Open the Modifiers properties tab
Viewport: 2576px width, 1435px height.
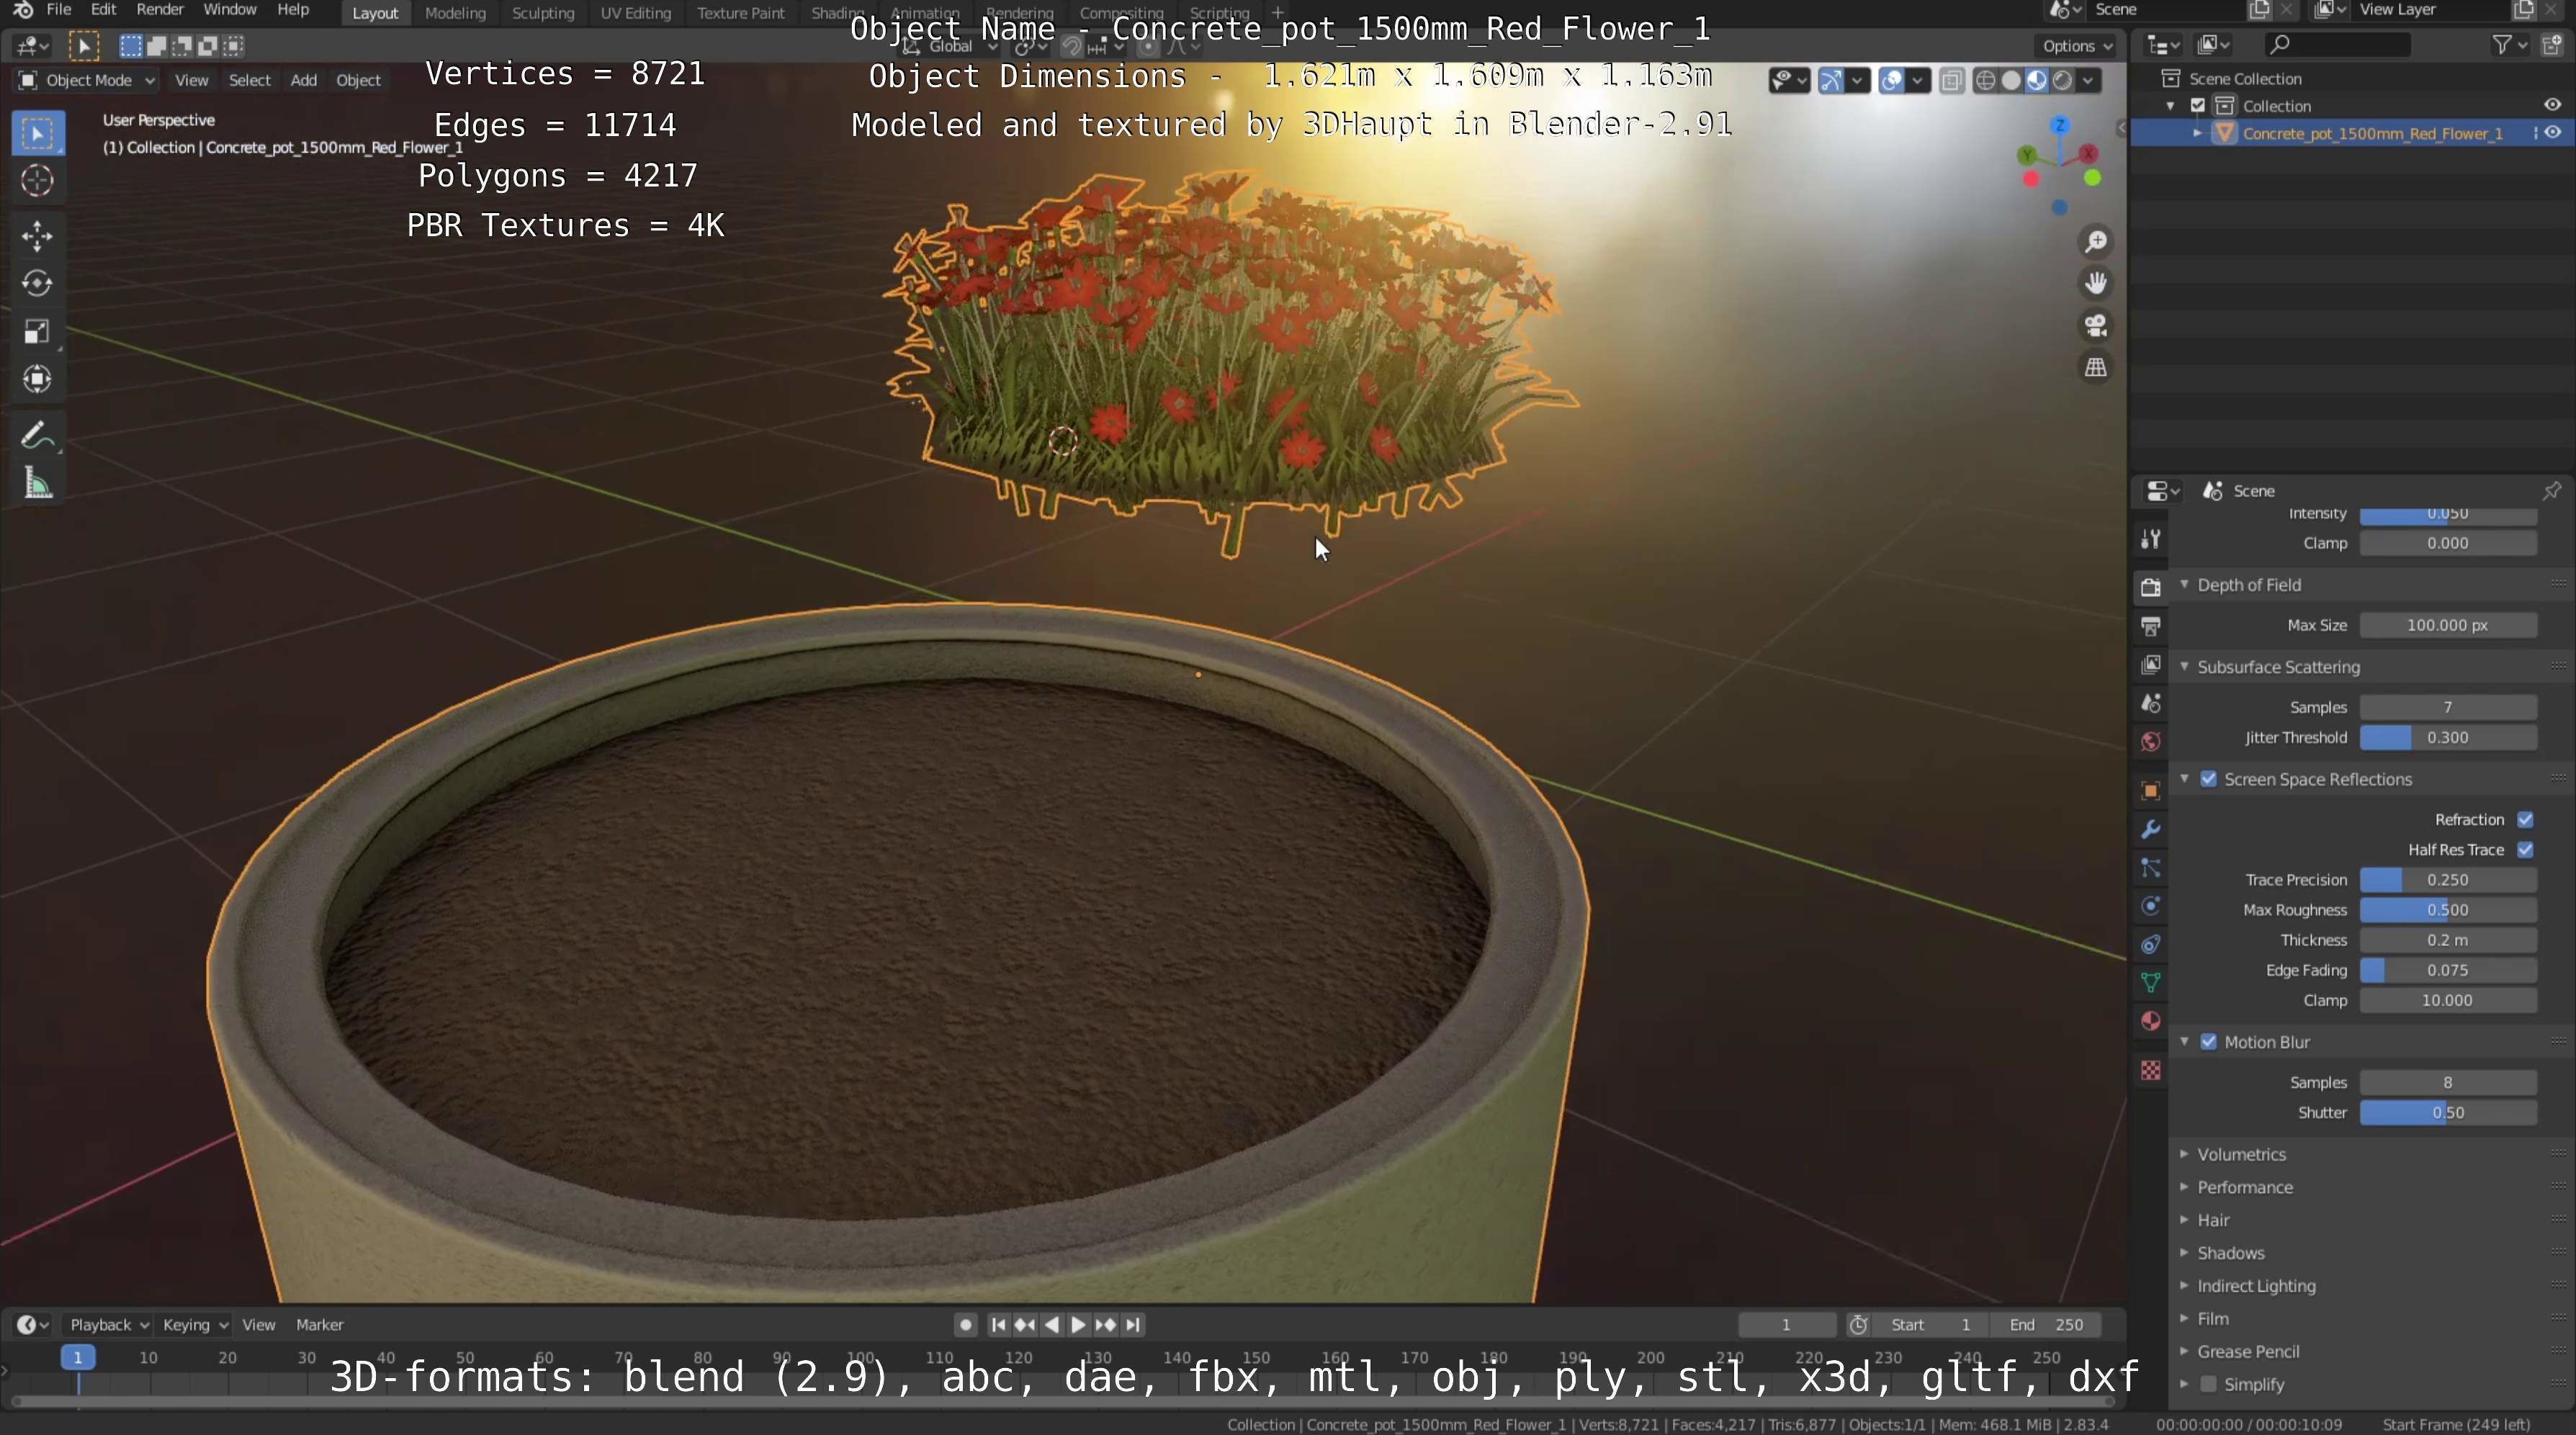(x=2150, y=829)
